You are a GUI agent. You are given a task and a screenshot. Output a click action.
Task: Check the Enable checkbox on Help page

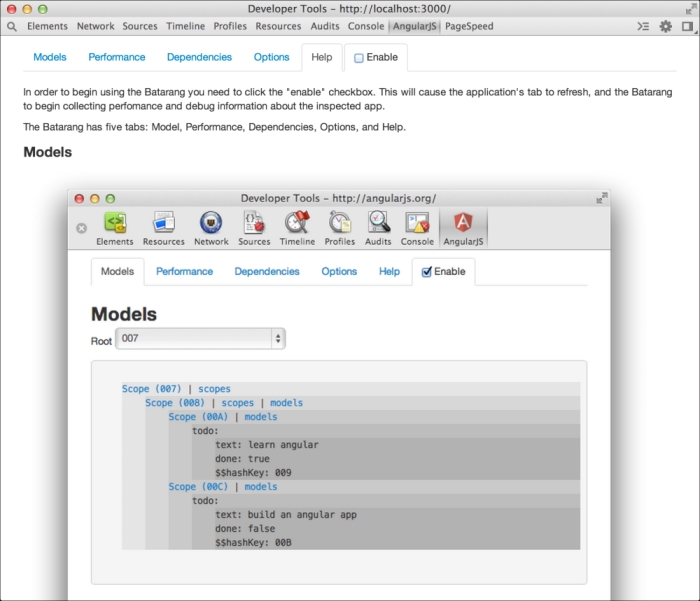(x=358, y=58)
